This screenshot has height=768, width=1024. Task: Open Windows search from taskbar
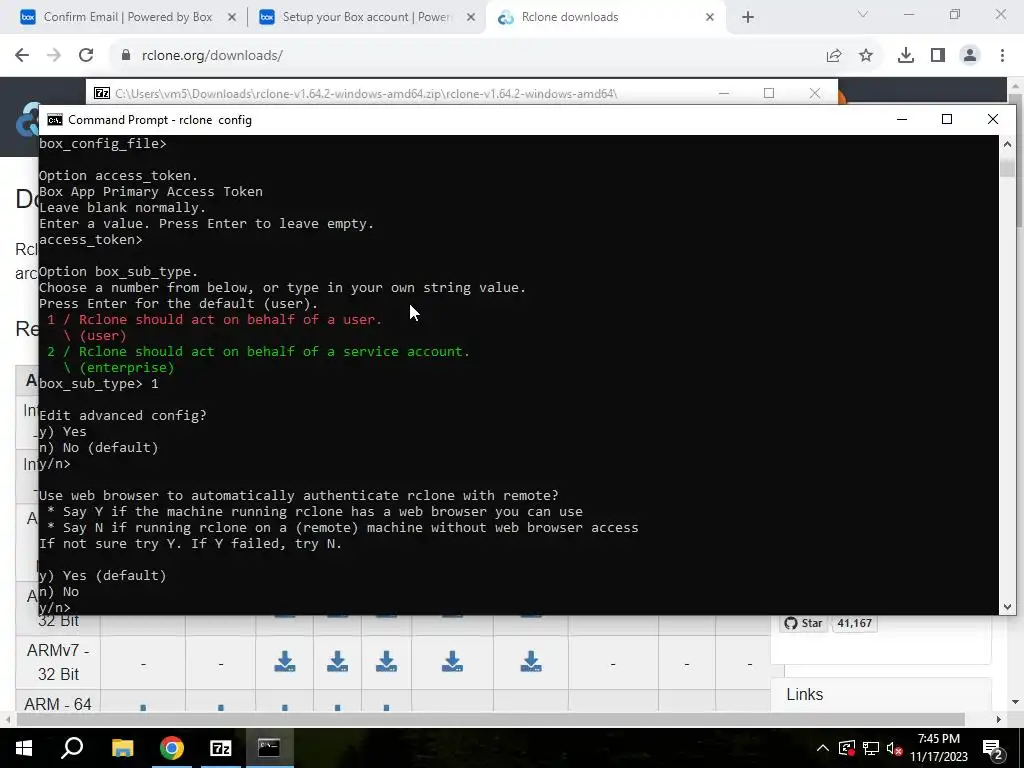coord(72,748)
